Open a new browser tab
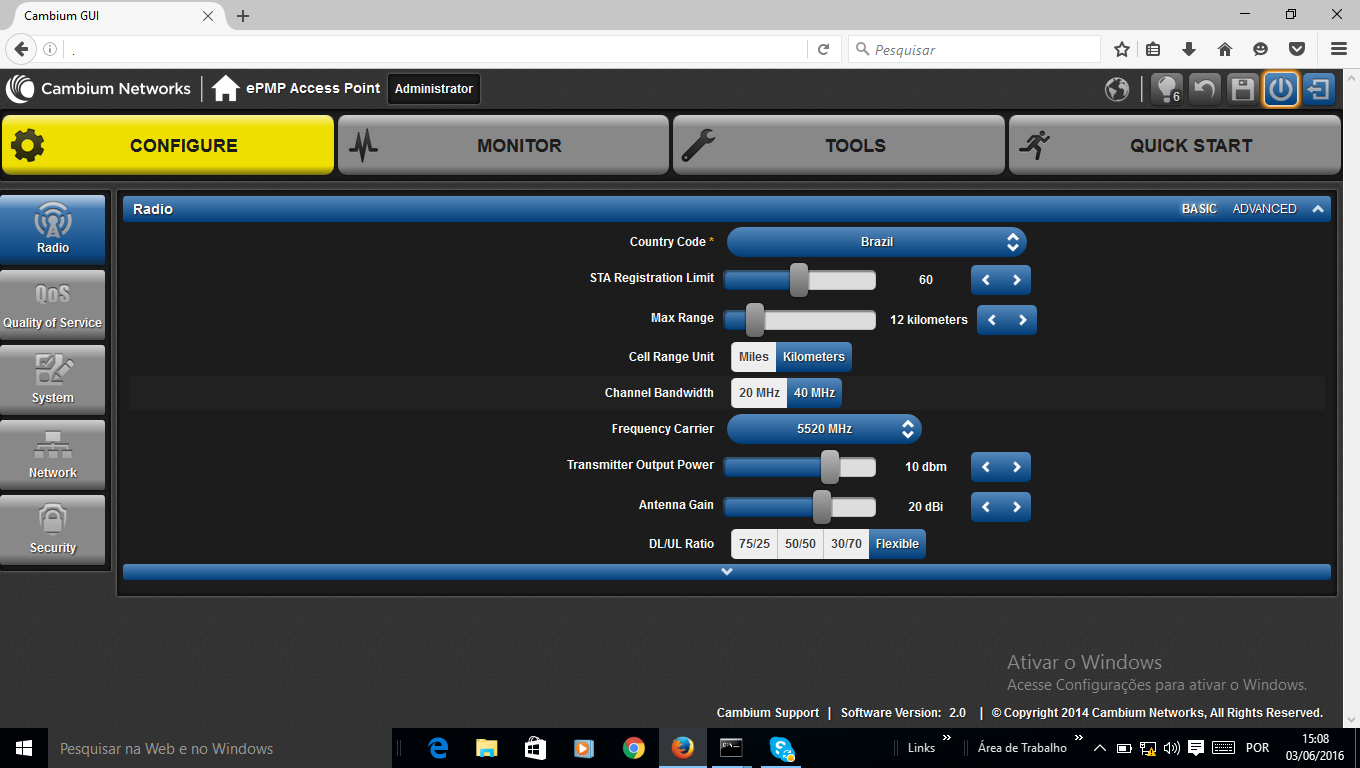Viewport: 1360px width, 768px height. tap(243, 16)
